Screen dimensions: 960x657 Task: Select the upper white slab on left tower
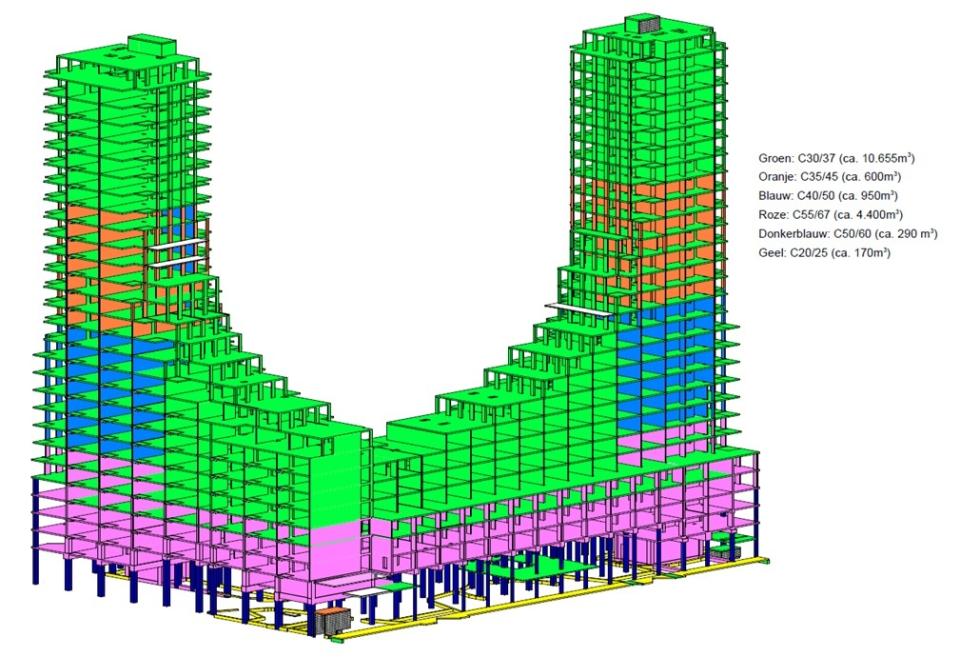tap(178, 244)
